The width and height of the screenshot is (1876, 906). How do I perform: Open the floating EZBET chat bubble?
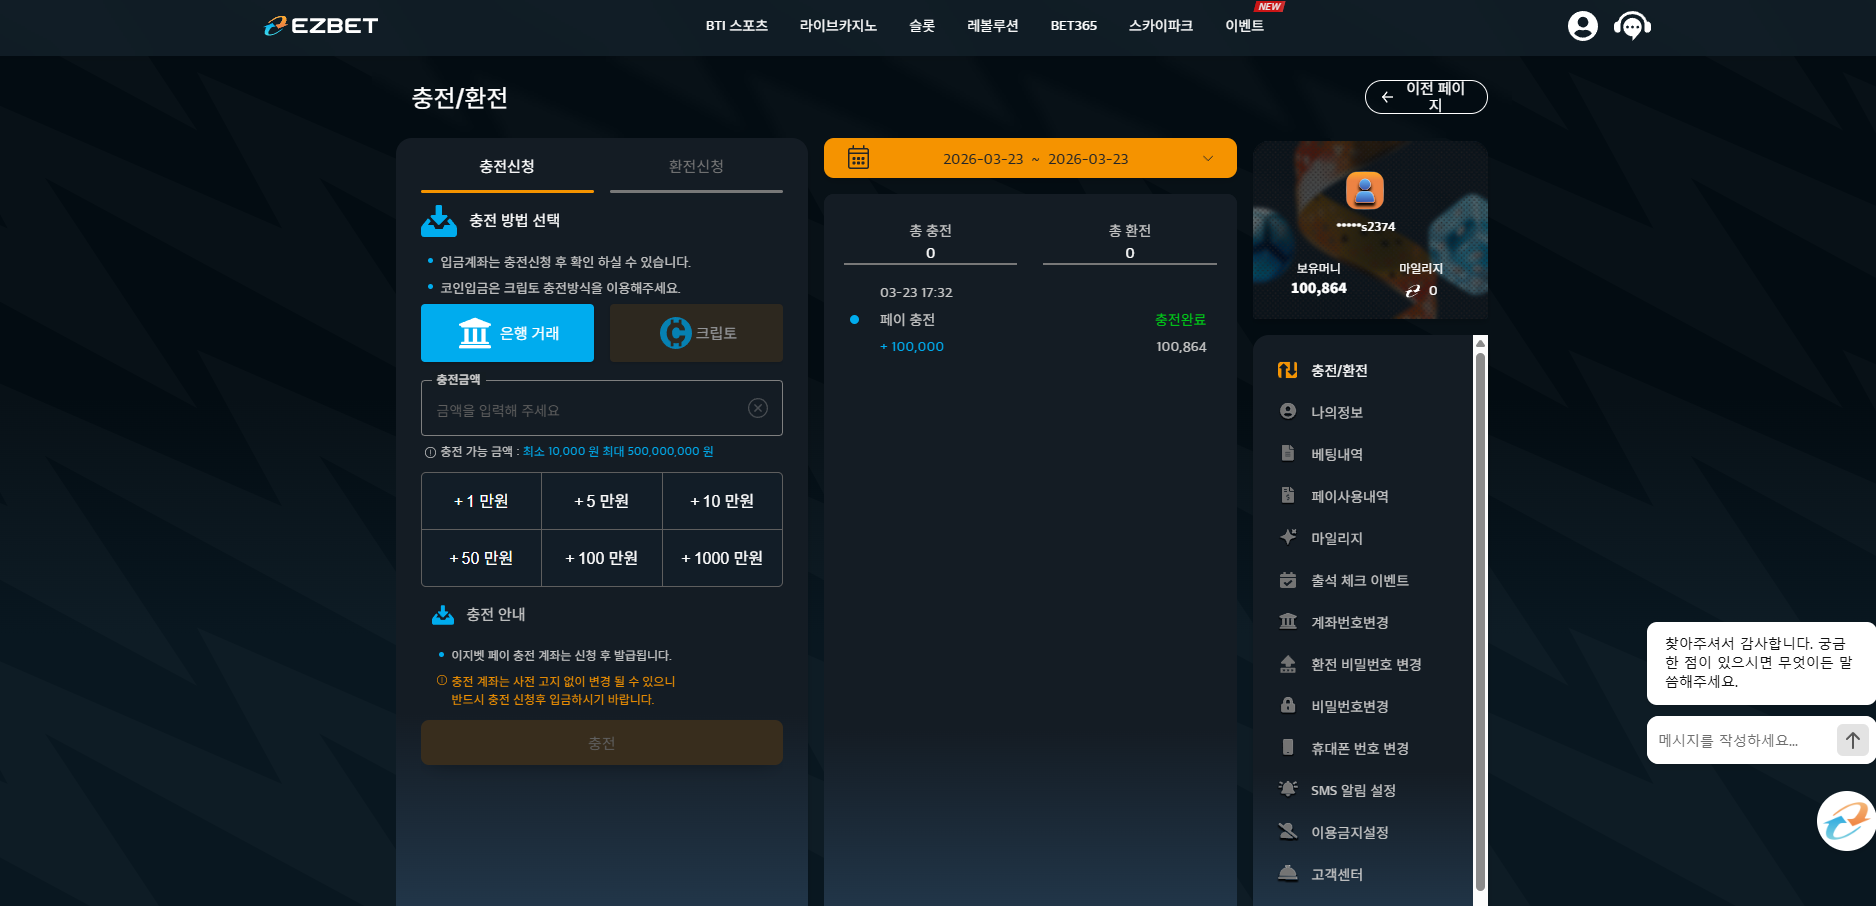coord(1845,821)
